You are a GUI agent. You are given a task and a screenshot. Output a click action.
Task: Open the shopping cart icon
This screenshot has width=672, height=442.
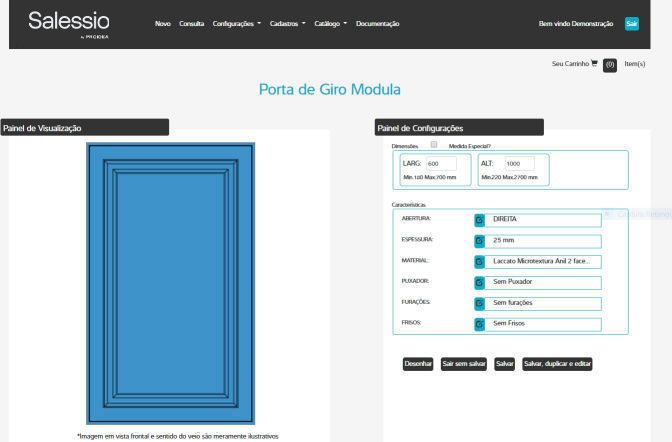point(594,64)
